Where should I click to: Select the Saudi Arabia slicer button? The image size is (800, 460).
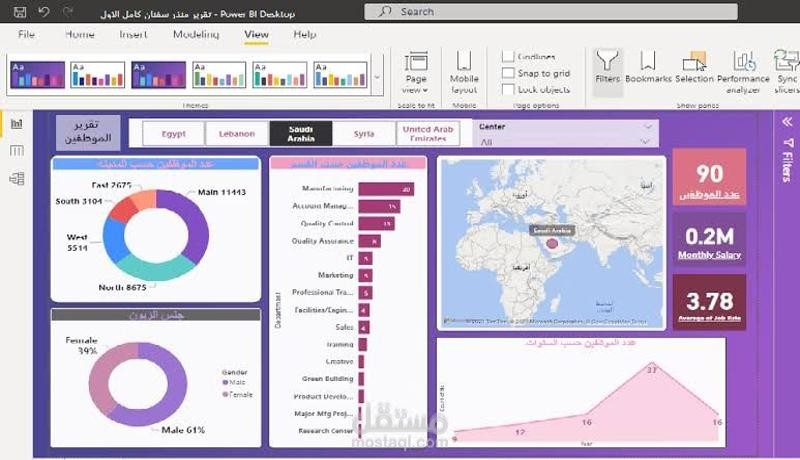301,134
